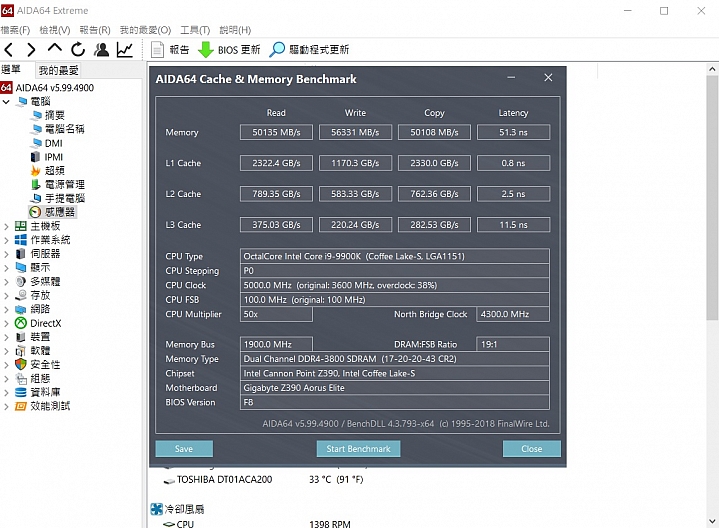Select the DMI tree item
The height and width of the screenshot is (528, 719).
click(x=54, y=143)
